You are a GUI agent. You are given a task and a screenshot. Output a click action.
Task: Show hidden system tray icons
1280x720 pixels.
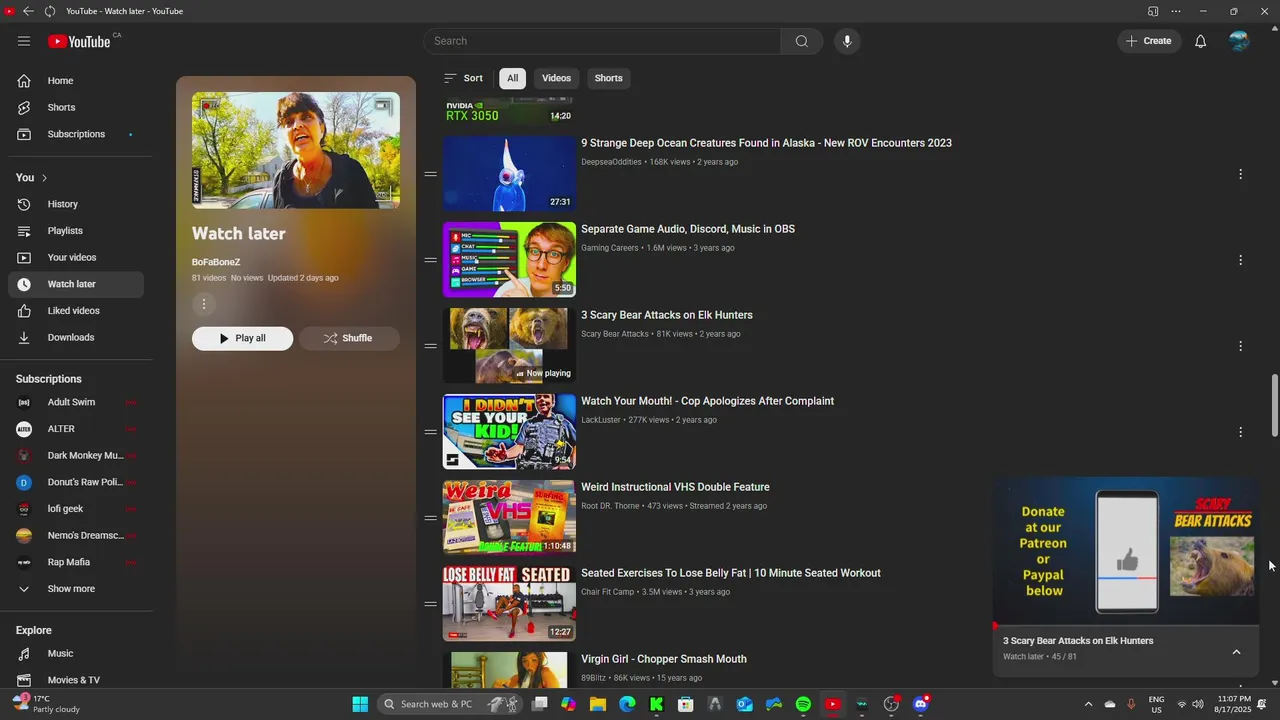tap(1088, 704)
